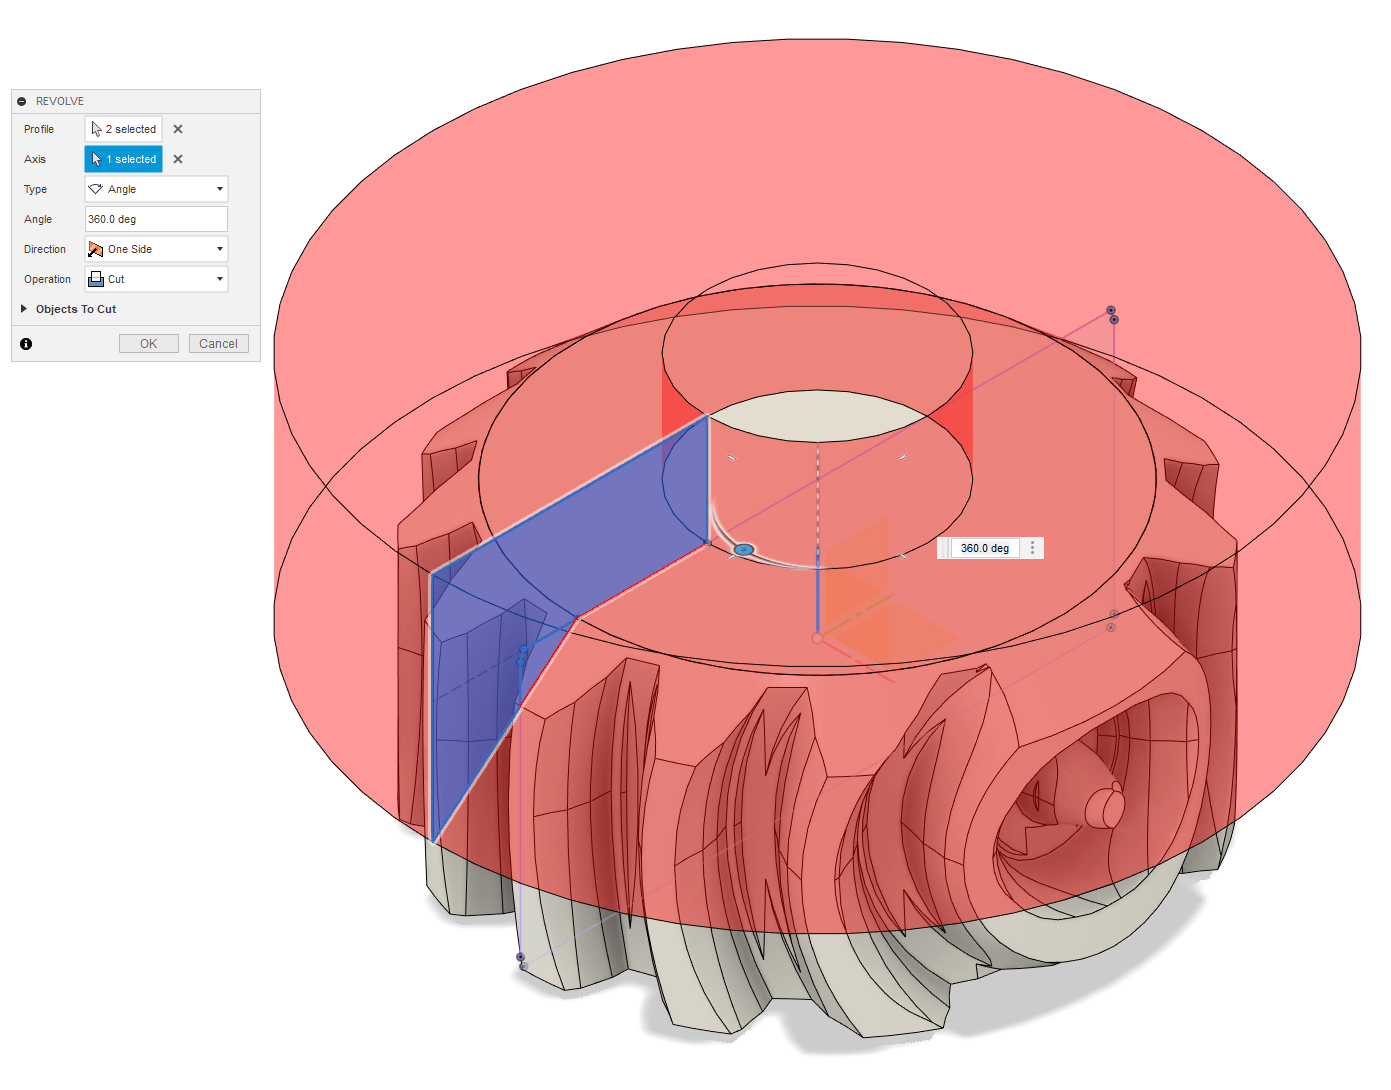Image resolution: width=1391 pixels, height=1090 pixels.
Task: Cancel the Revolve operation
Action: (x=218, y=342)
